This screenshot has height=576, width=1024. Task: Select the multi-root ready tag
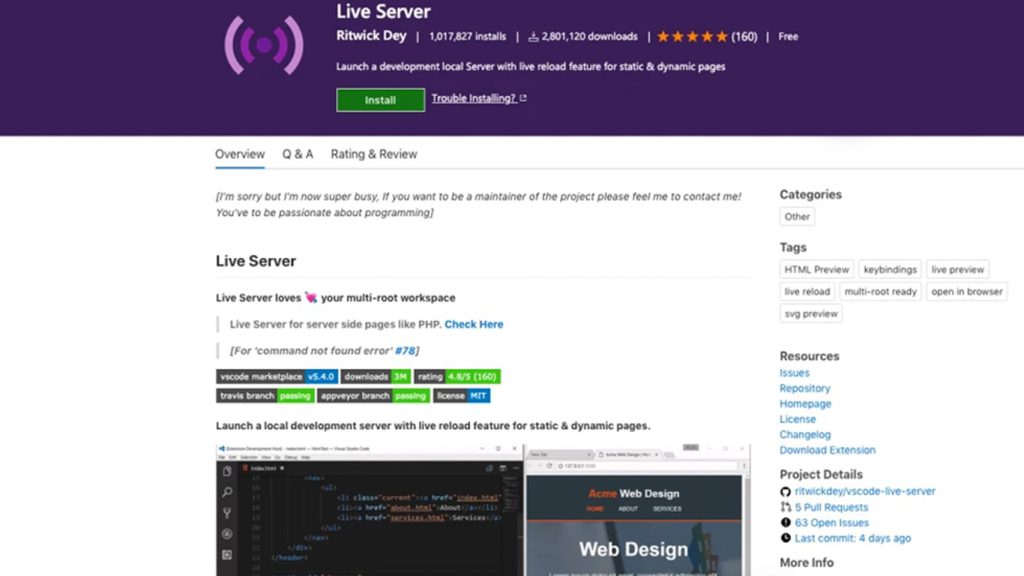pyautogui.click(x=880, y=291)
